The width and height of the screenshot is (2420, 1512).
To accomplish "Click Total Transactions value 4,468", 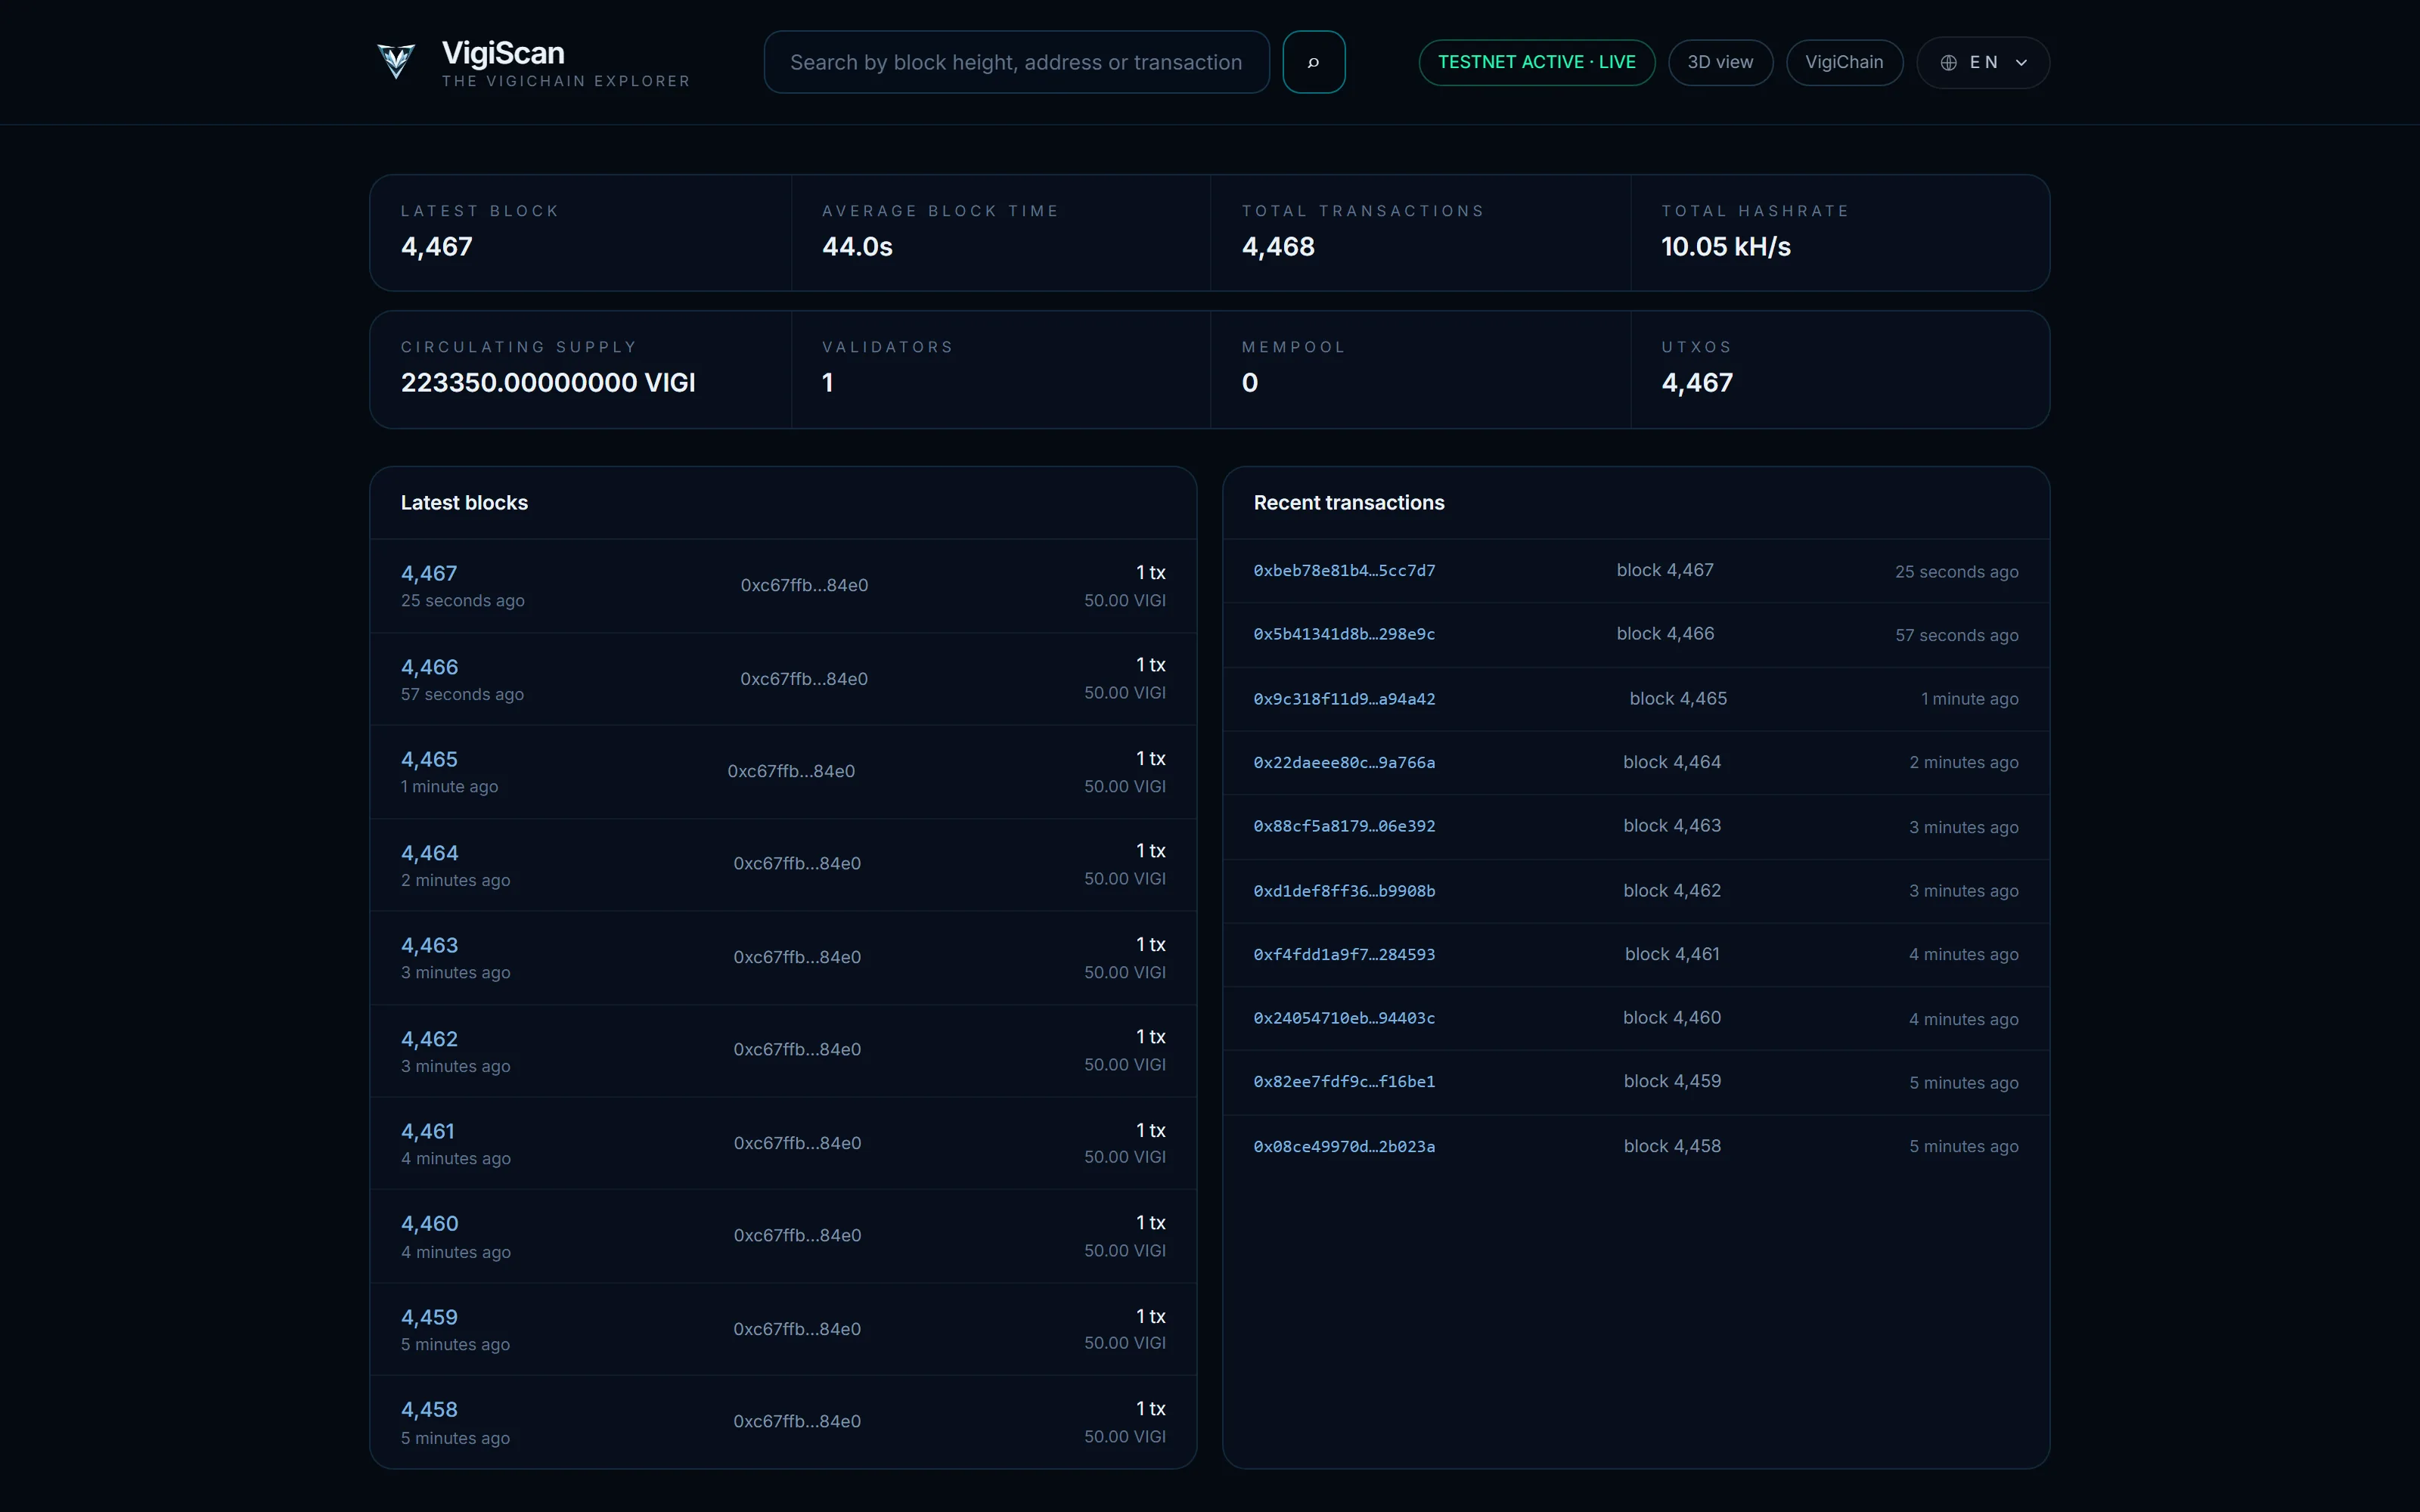I will pyautogui.click(x=1278, y=247).
